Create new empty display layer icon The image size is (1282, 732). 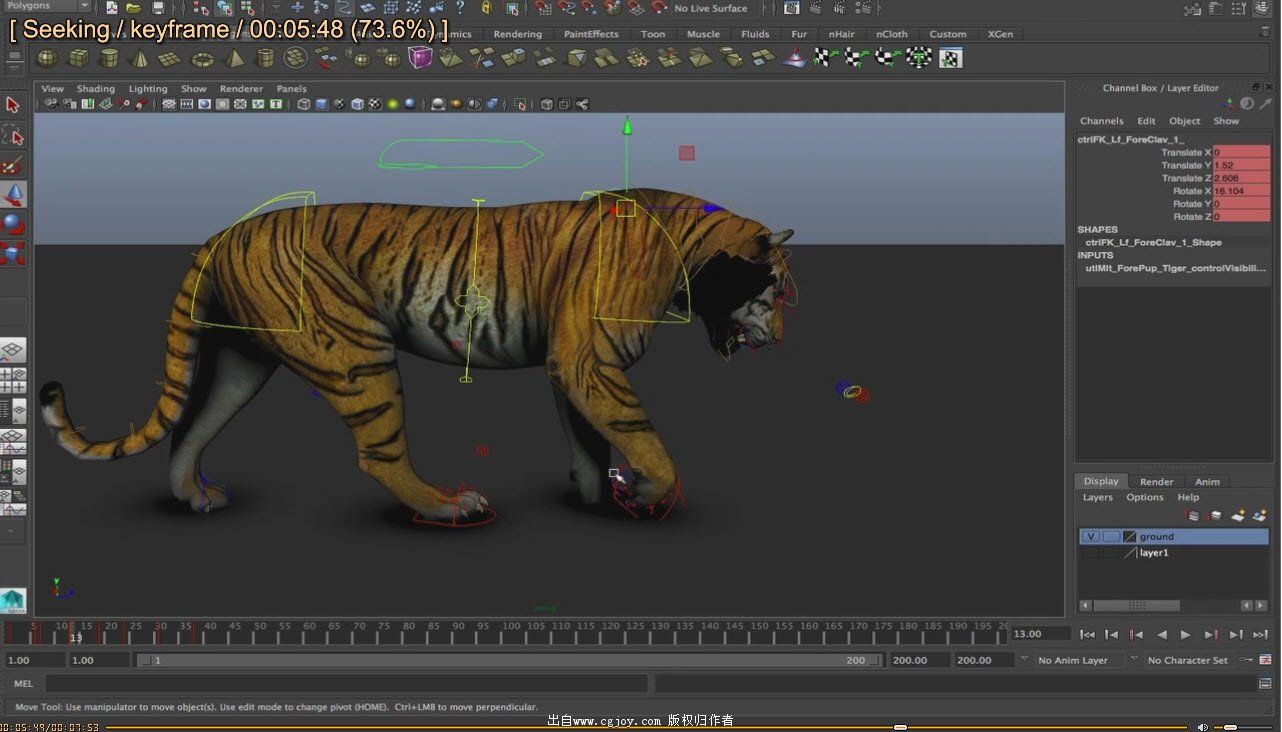[1238, 515]
